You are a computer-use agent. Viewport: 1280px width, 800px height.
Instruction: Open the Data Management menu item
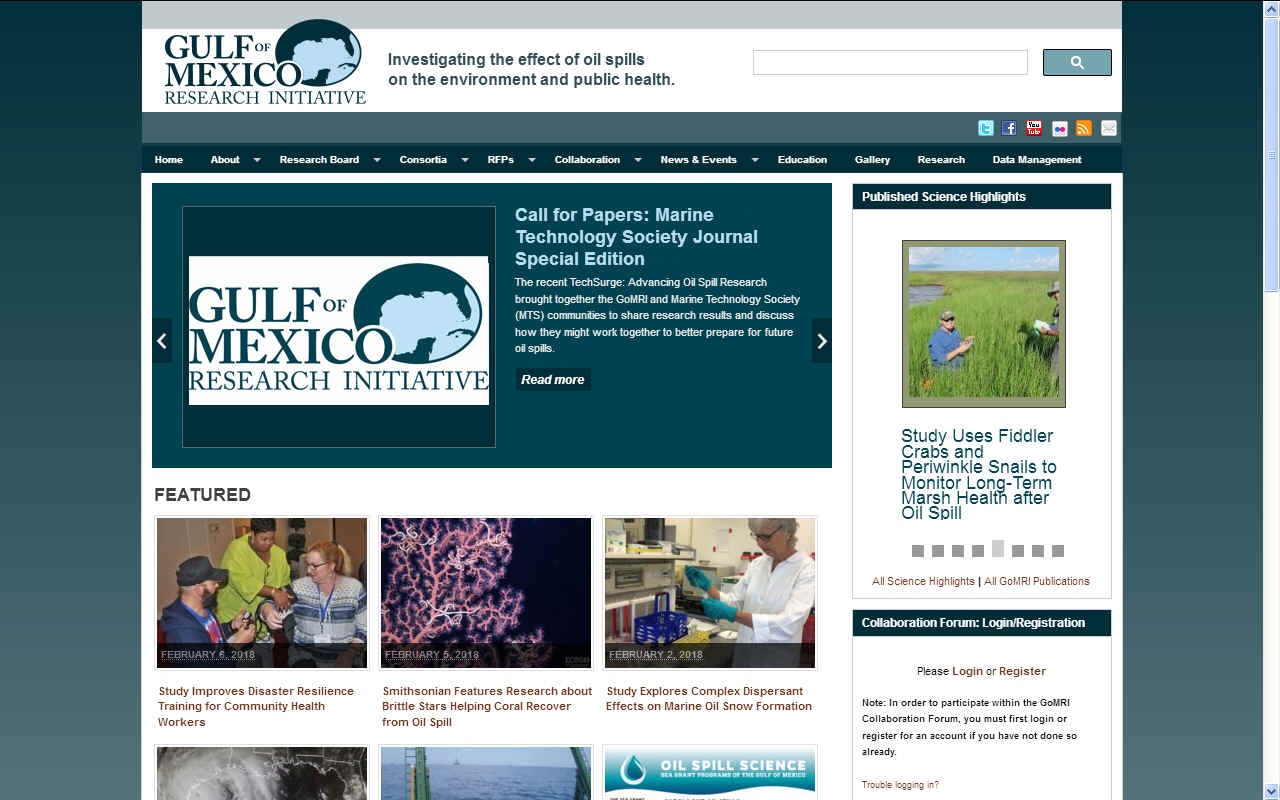[1037, 160]
